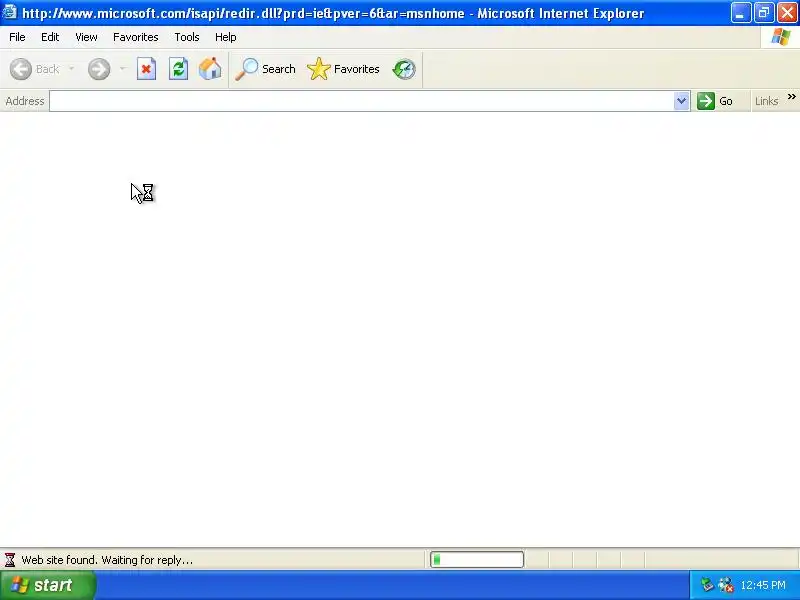Click the green Go button
The image size is (800, 600).
click(716, 101)
